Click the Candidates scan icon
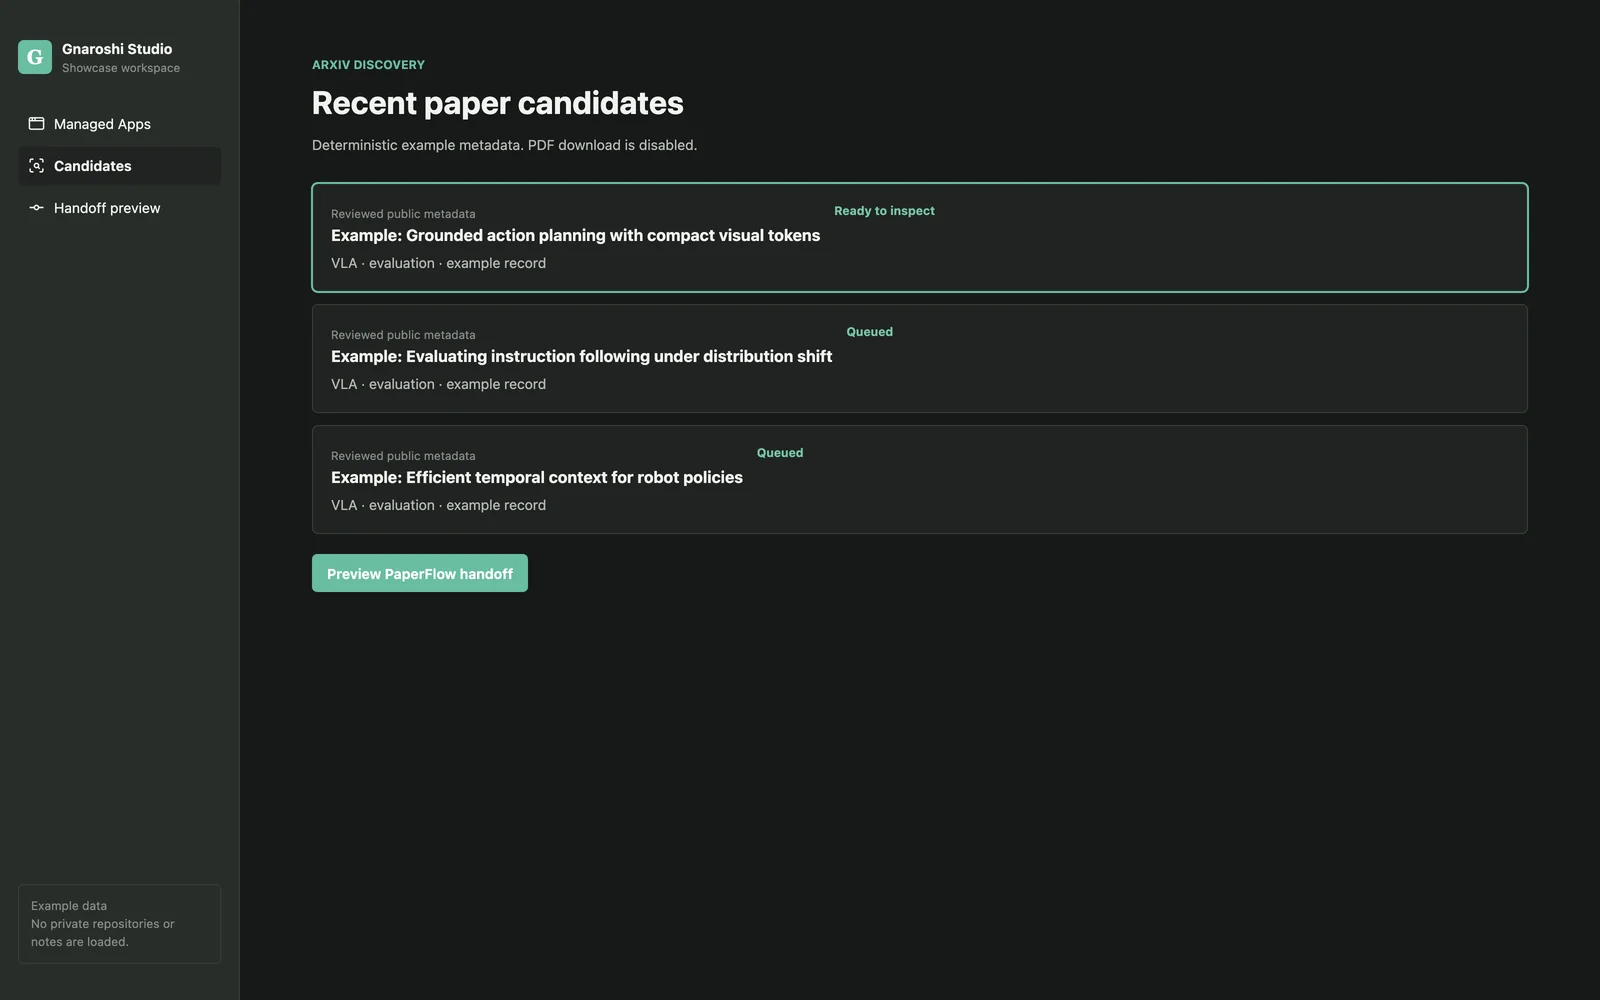 pos(36,166)
